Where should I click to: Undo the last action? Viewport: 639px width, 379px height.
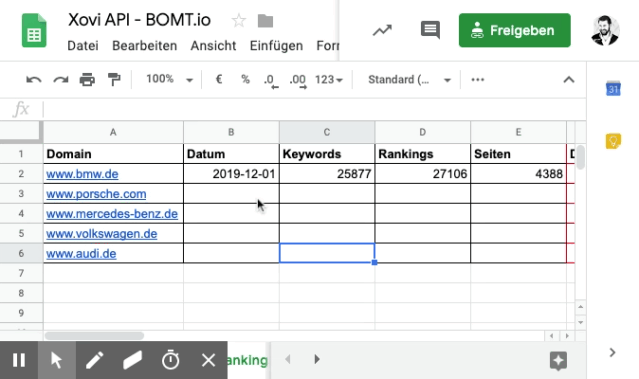click(x=33, y=79)
